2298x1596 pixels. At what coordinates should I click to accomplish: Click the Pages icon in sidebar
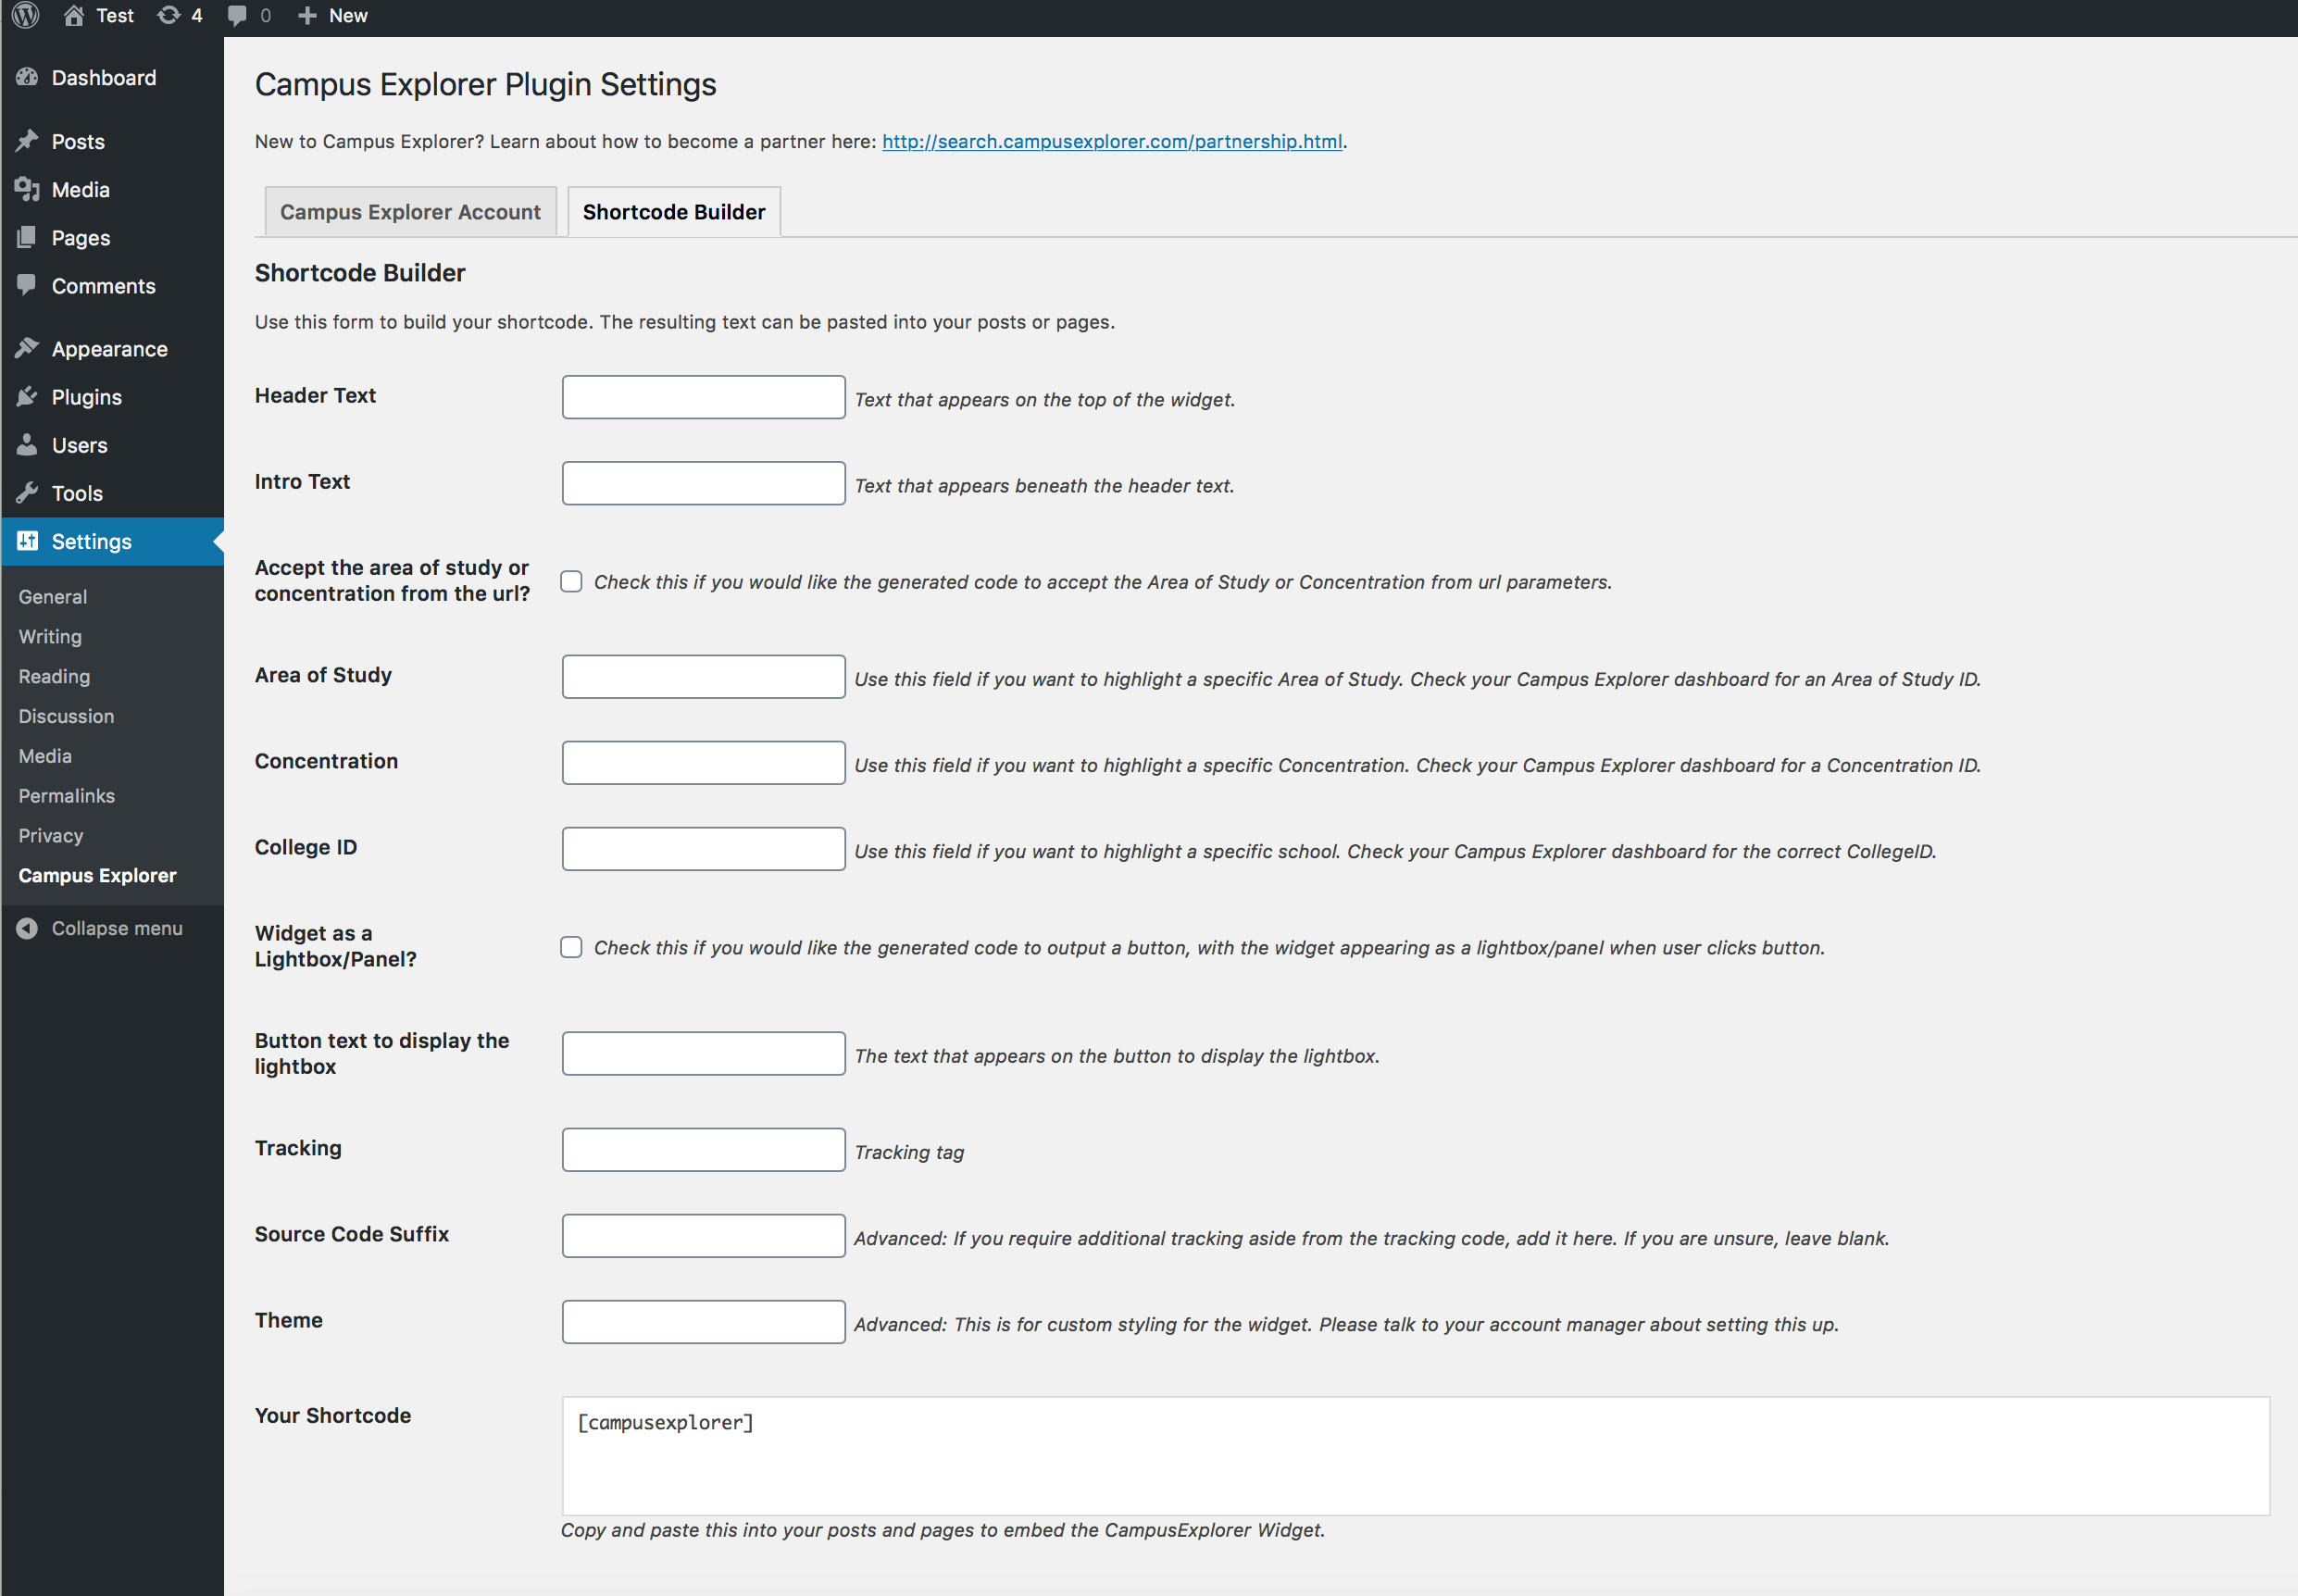click(x=27, y=237)
